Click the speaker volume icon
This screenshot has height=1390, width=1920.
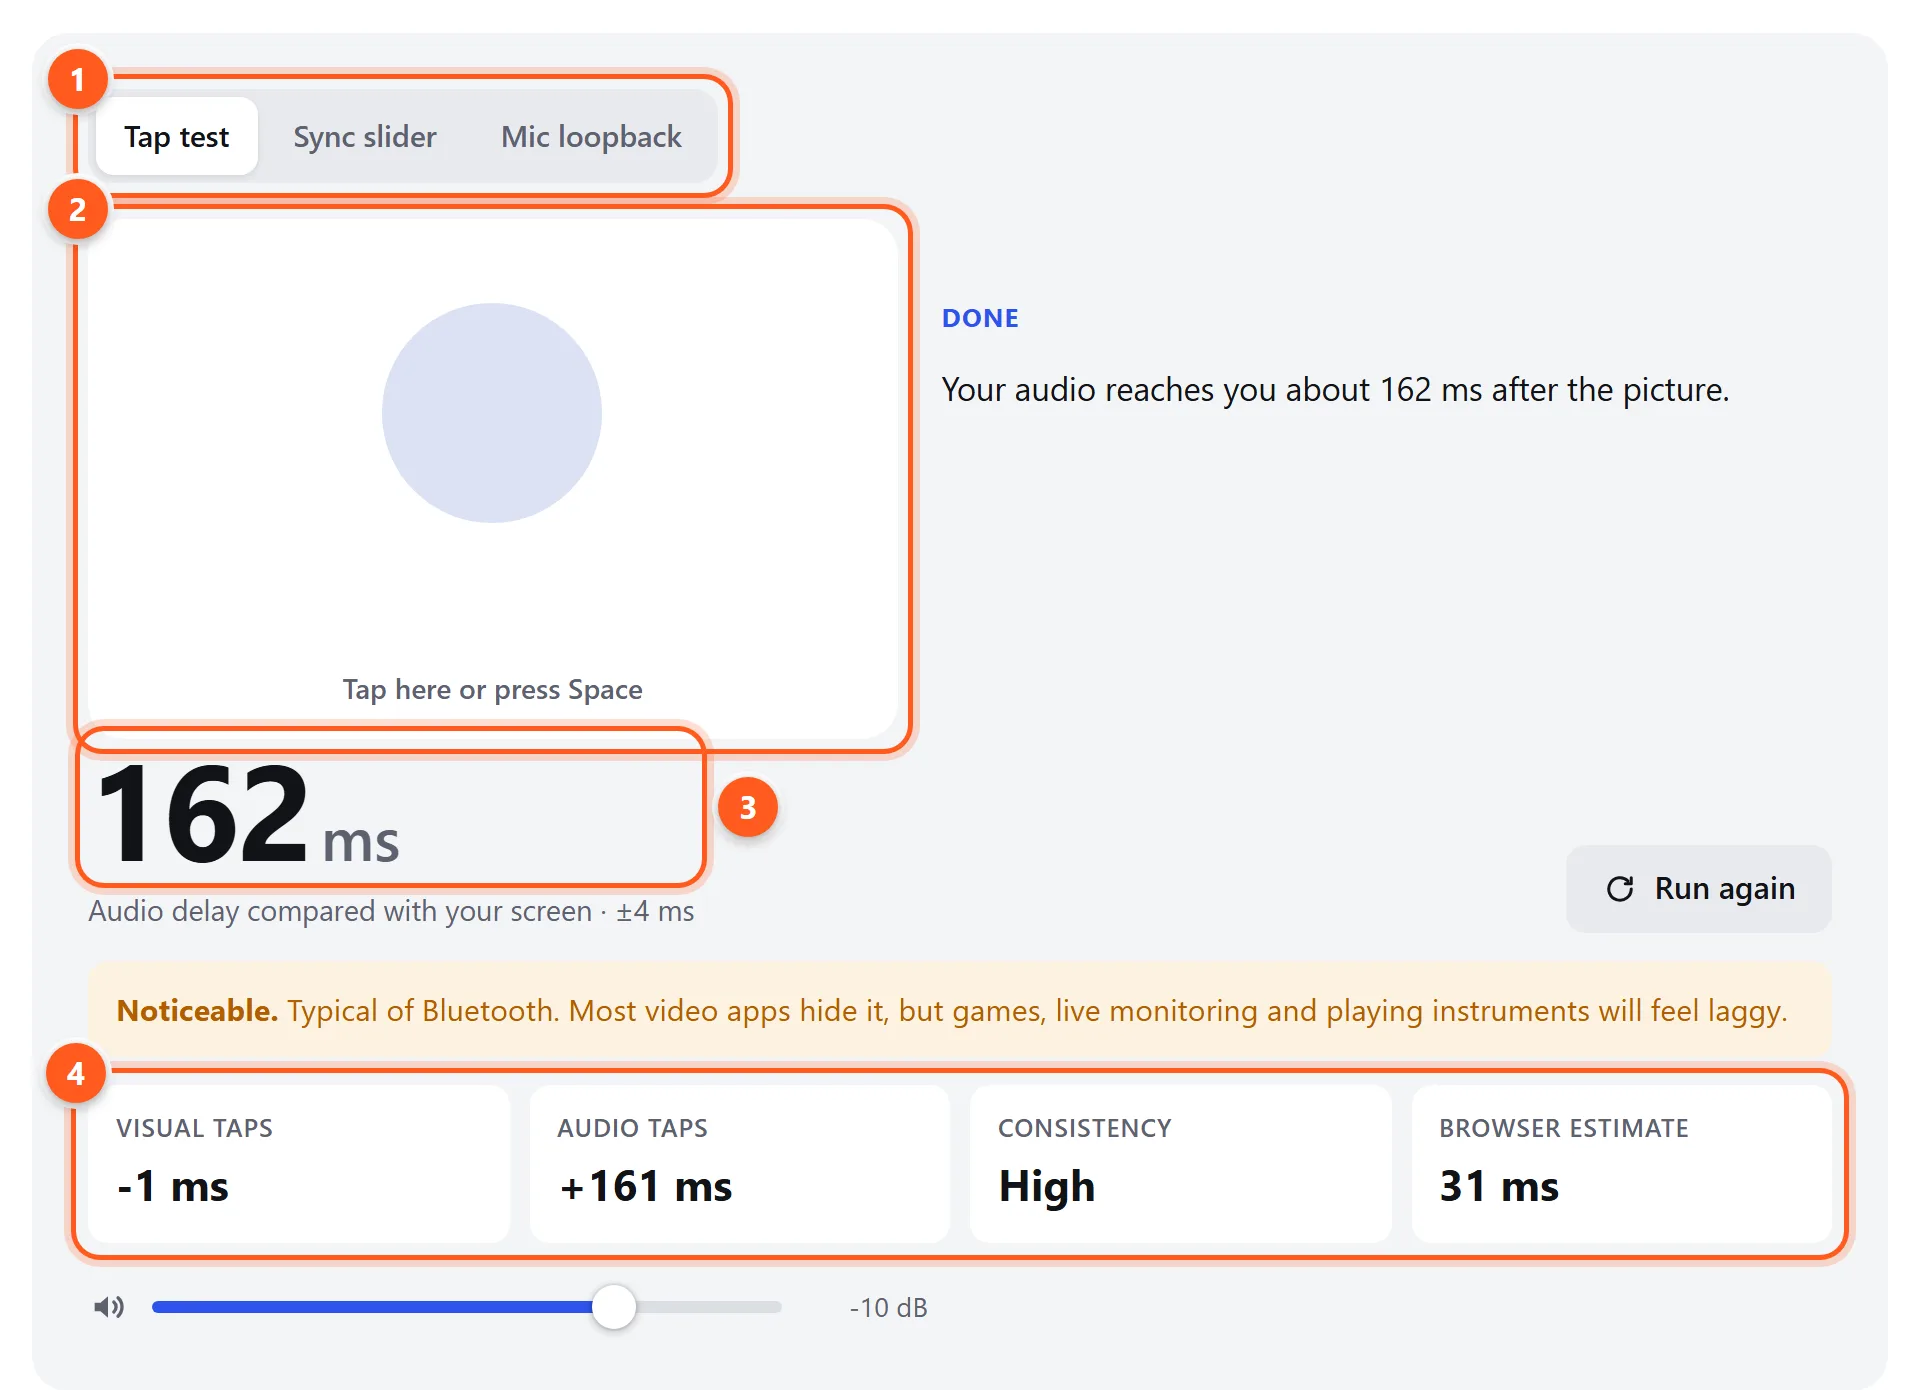coord(109,1307)
